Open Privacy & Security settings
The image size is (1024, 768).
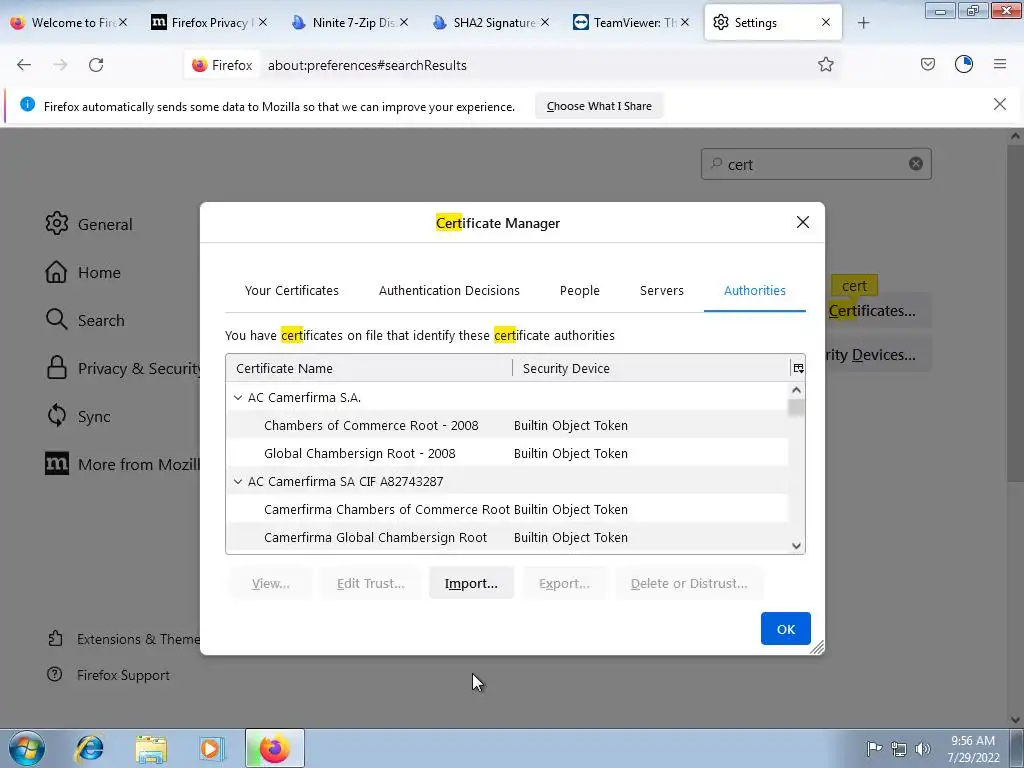122,368
